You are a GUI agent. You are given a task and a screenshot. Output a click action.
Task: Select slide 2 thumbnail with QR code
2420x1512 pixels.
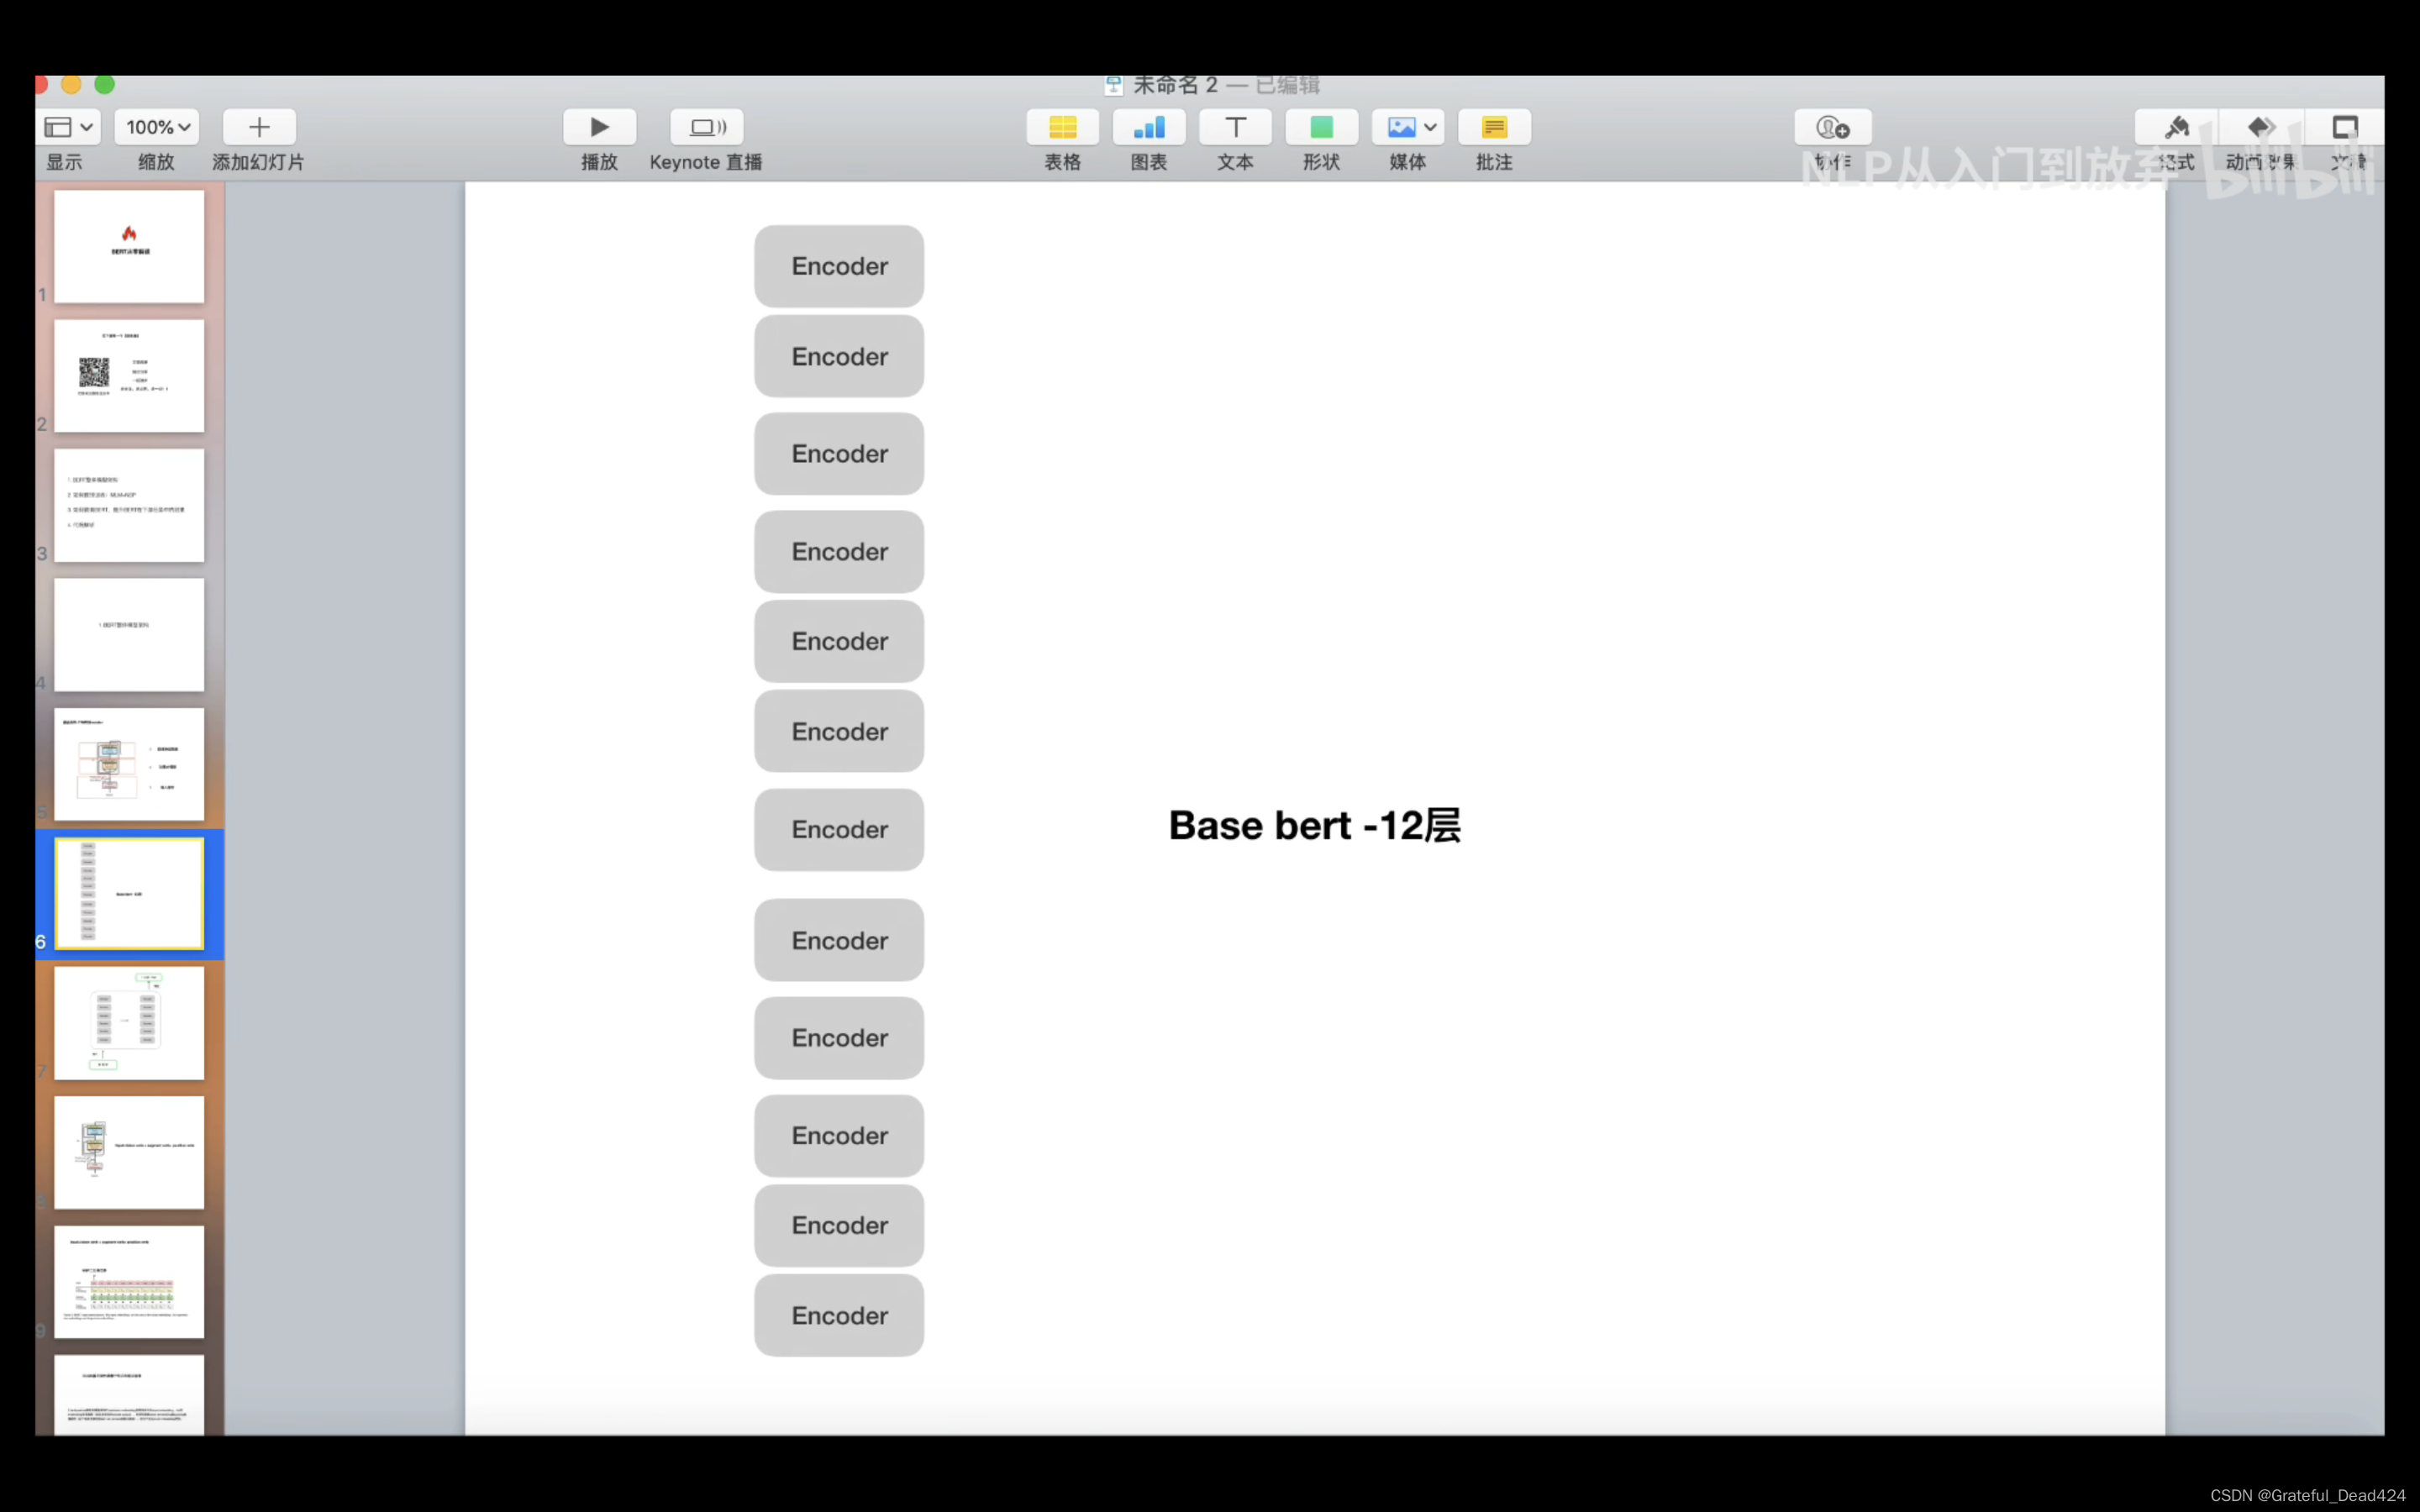pos(129,376)
